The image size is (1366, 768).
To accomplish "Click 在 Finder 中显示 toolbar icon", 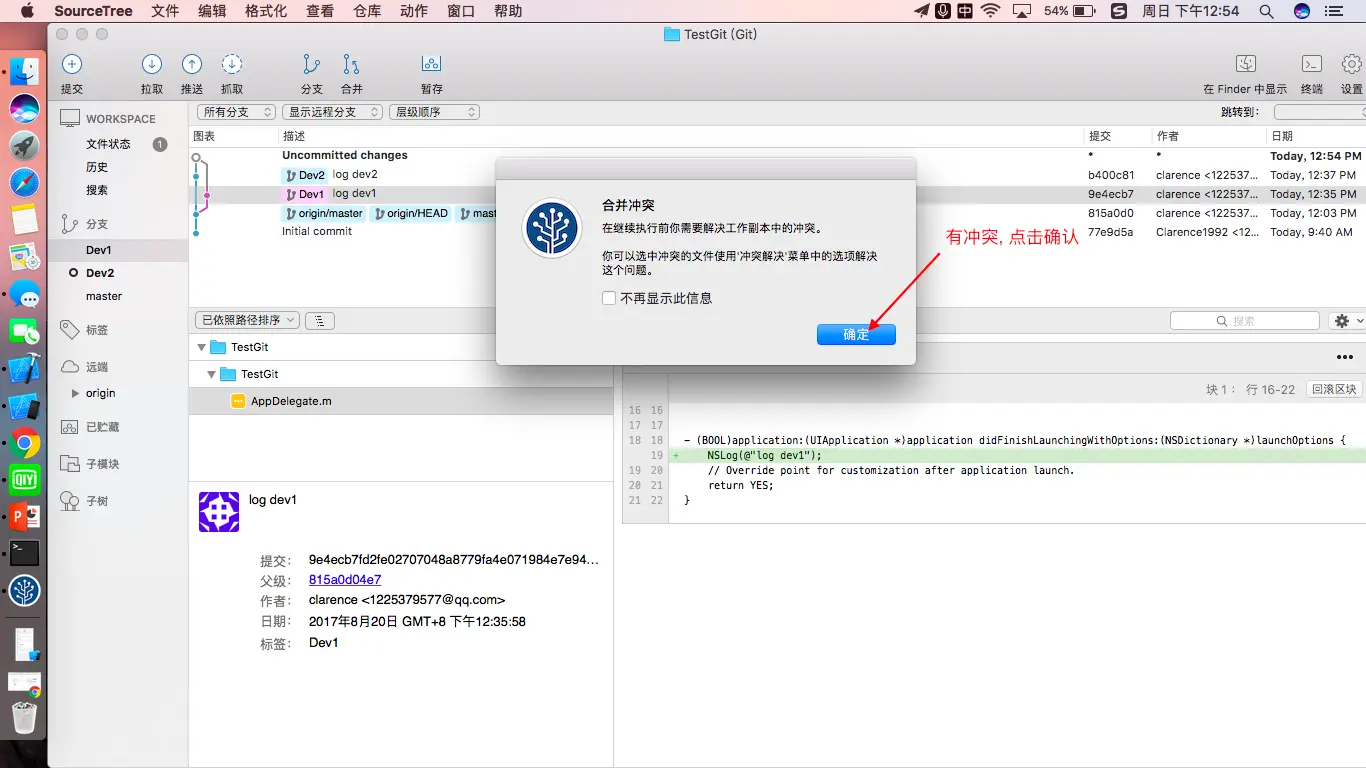I will pos(1245,64).
